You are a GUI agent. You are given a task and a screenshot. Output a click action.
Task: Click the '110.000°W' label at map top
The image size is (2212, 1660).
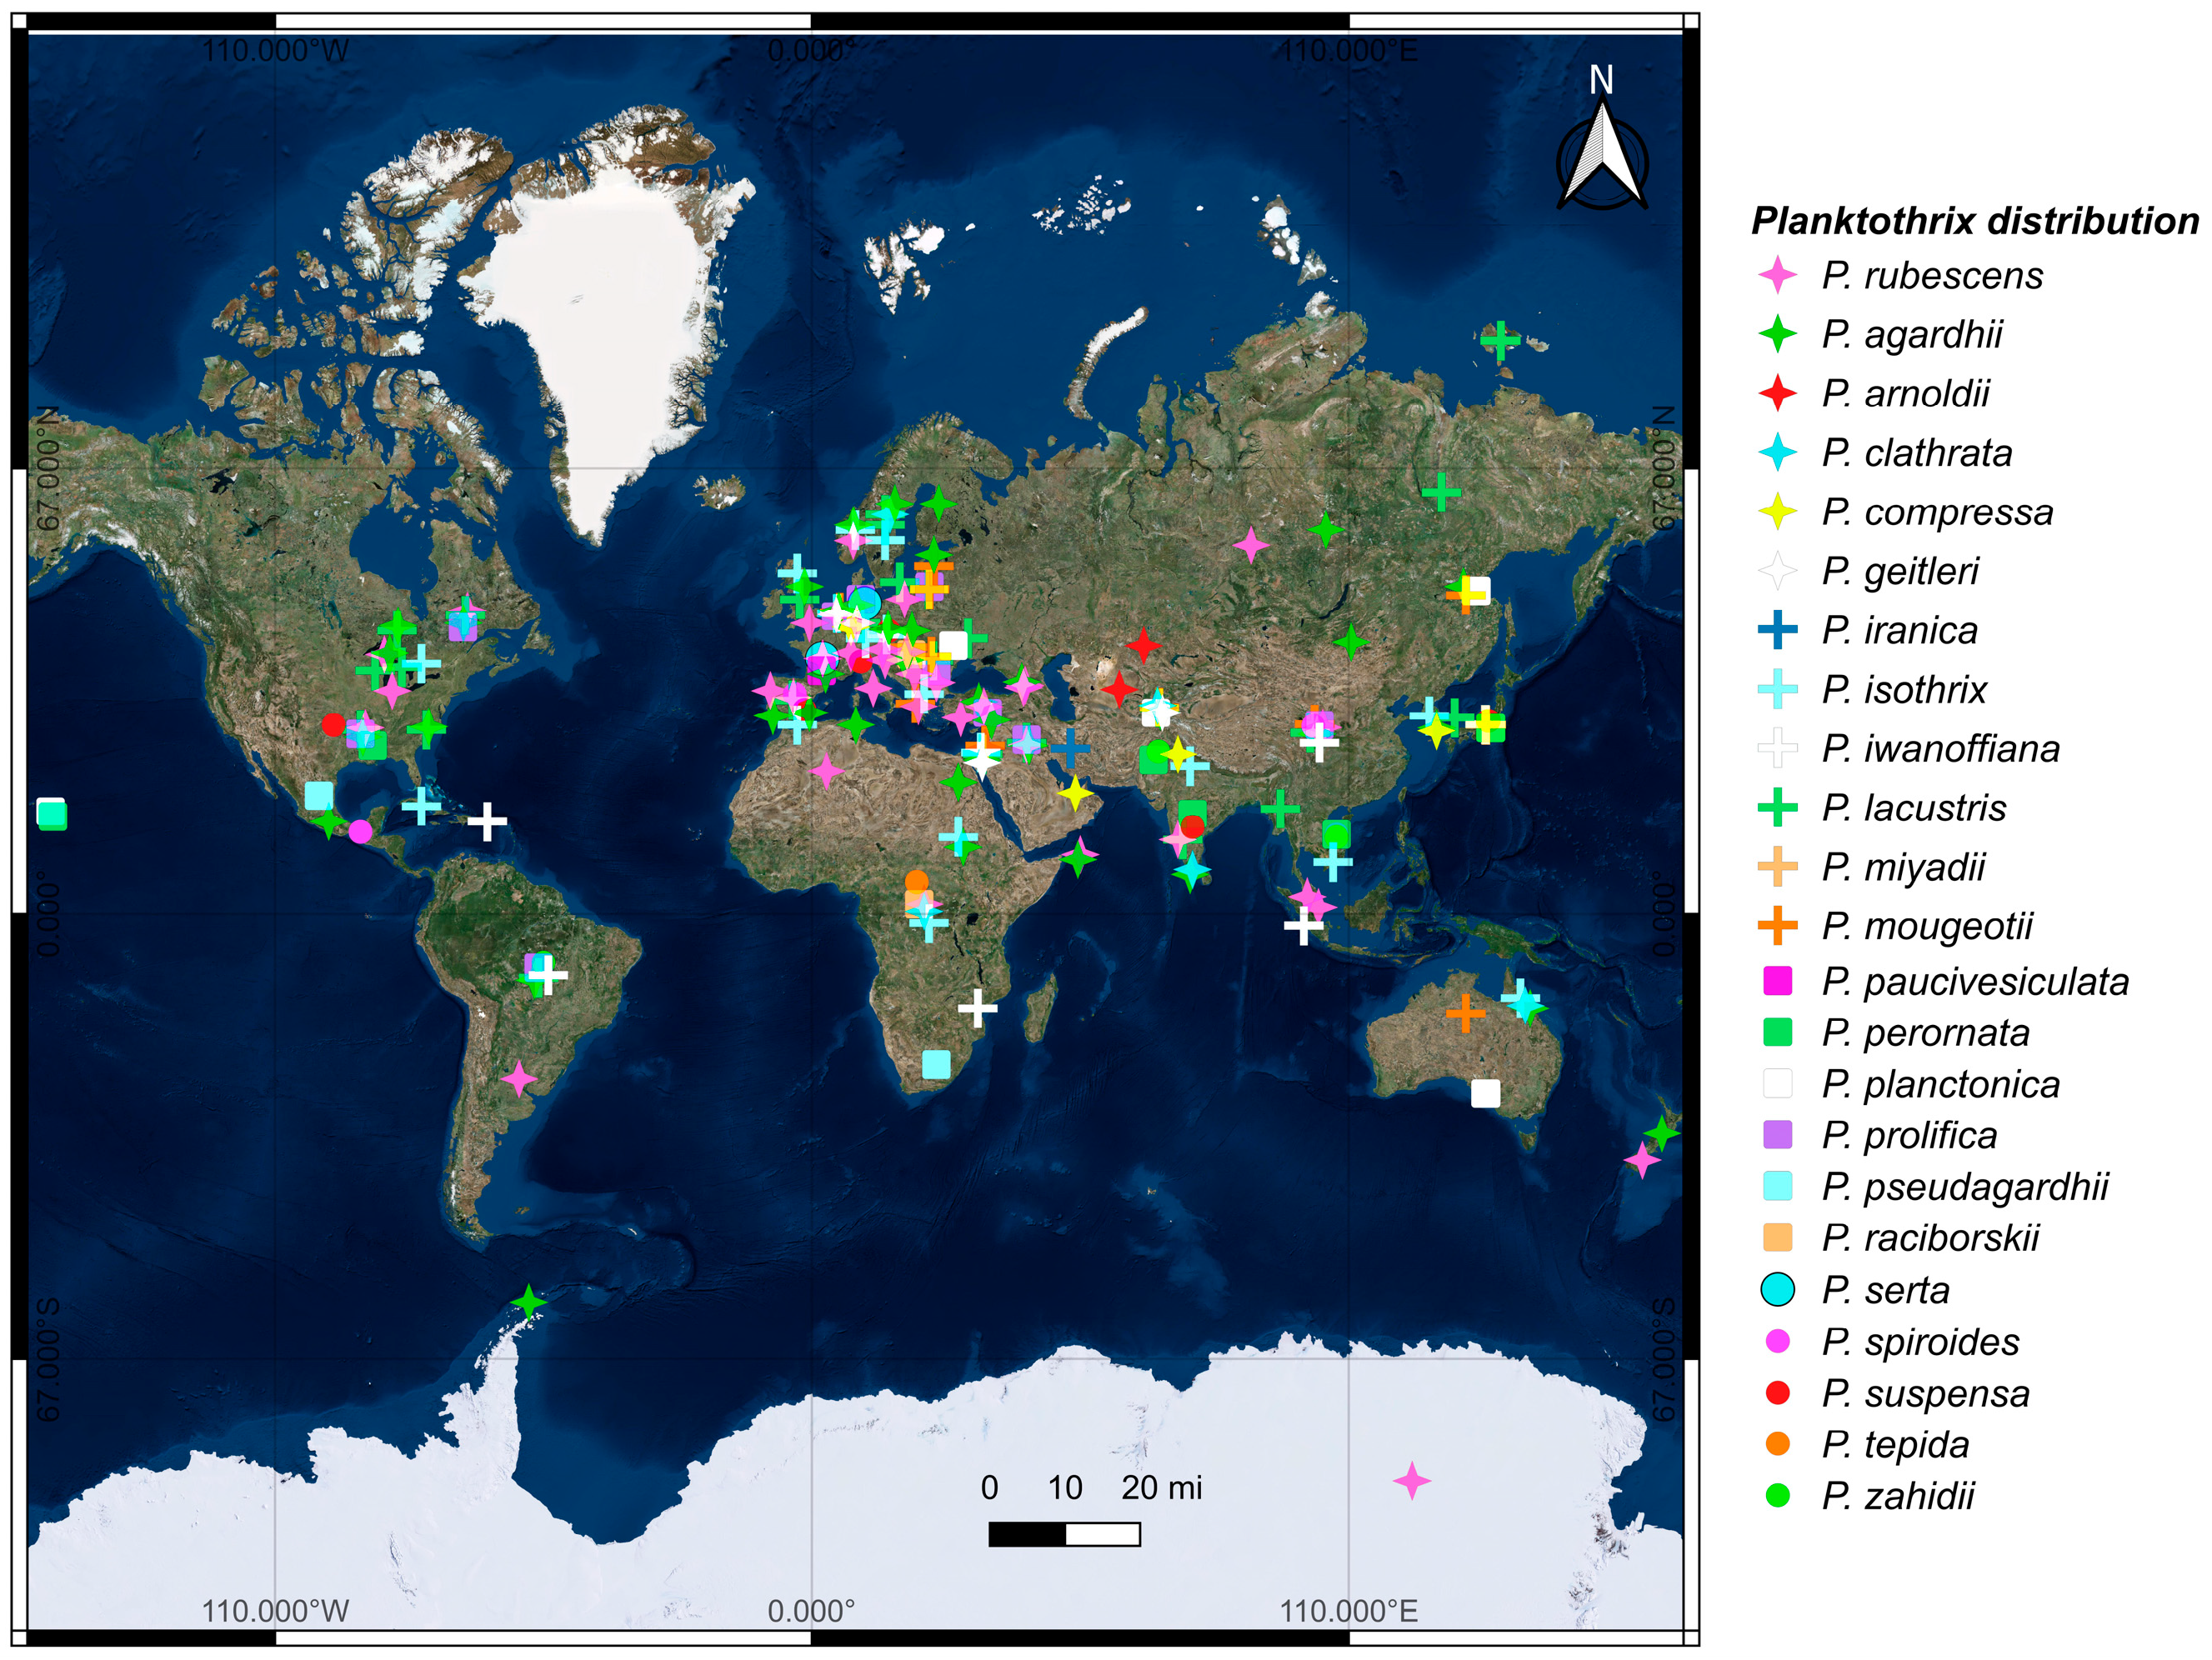click(x=275, y=50)
